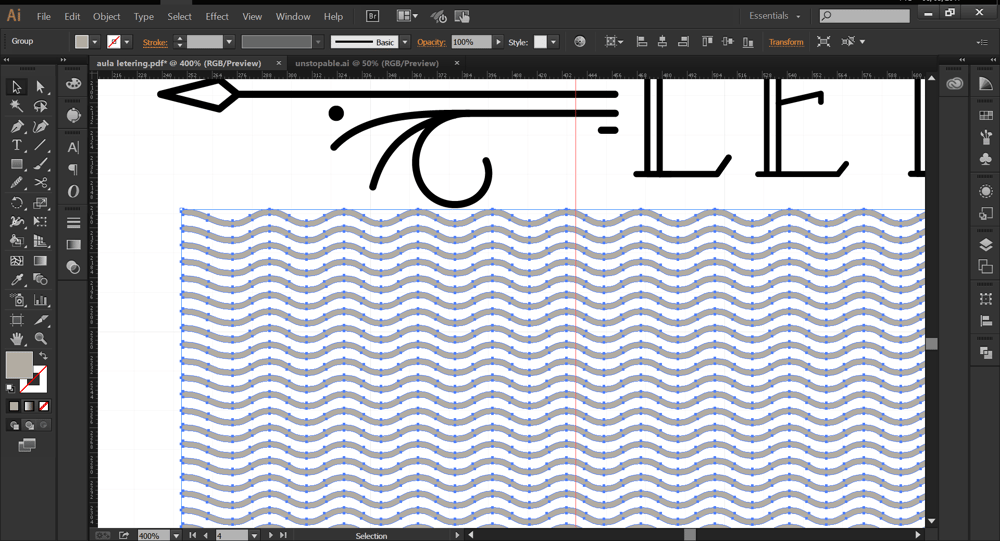Reset to default fill and stroke
The height and width of the screenshot is (541, 1000).
[x=10, y=387]
